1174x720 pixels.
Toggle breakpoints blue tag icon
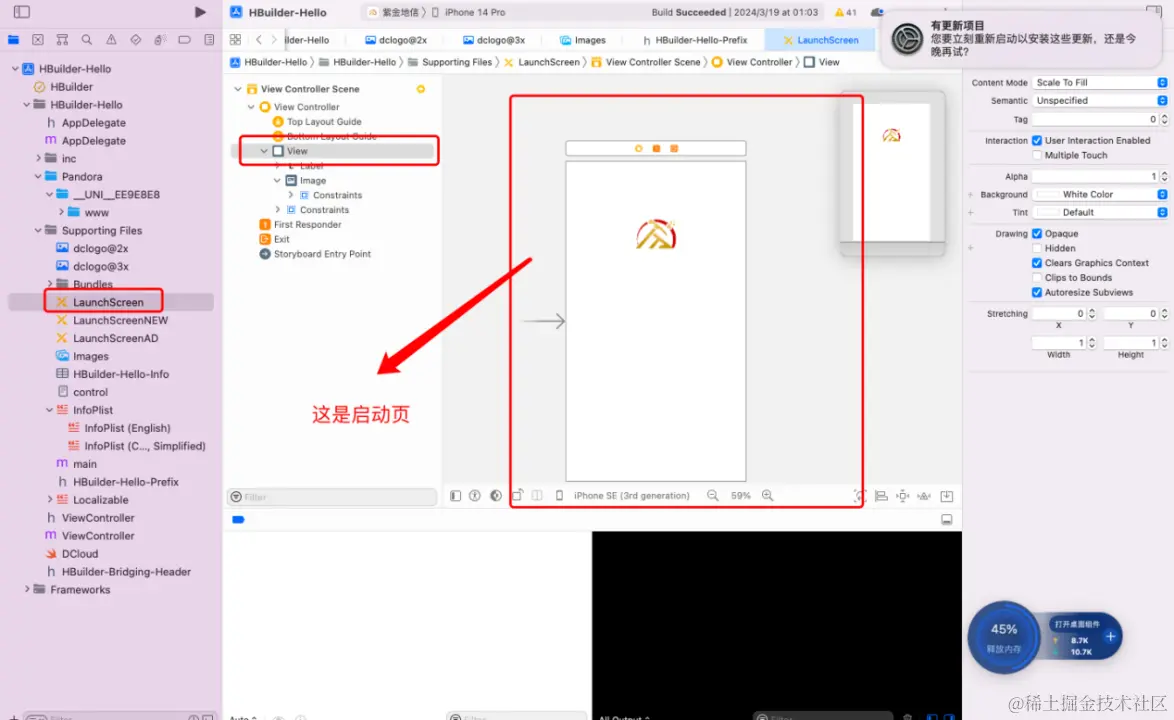tap(238, 519)
